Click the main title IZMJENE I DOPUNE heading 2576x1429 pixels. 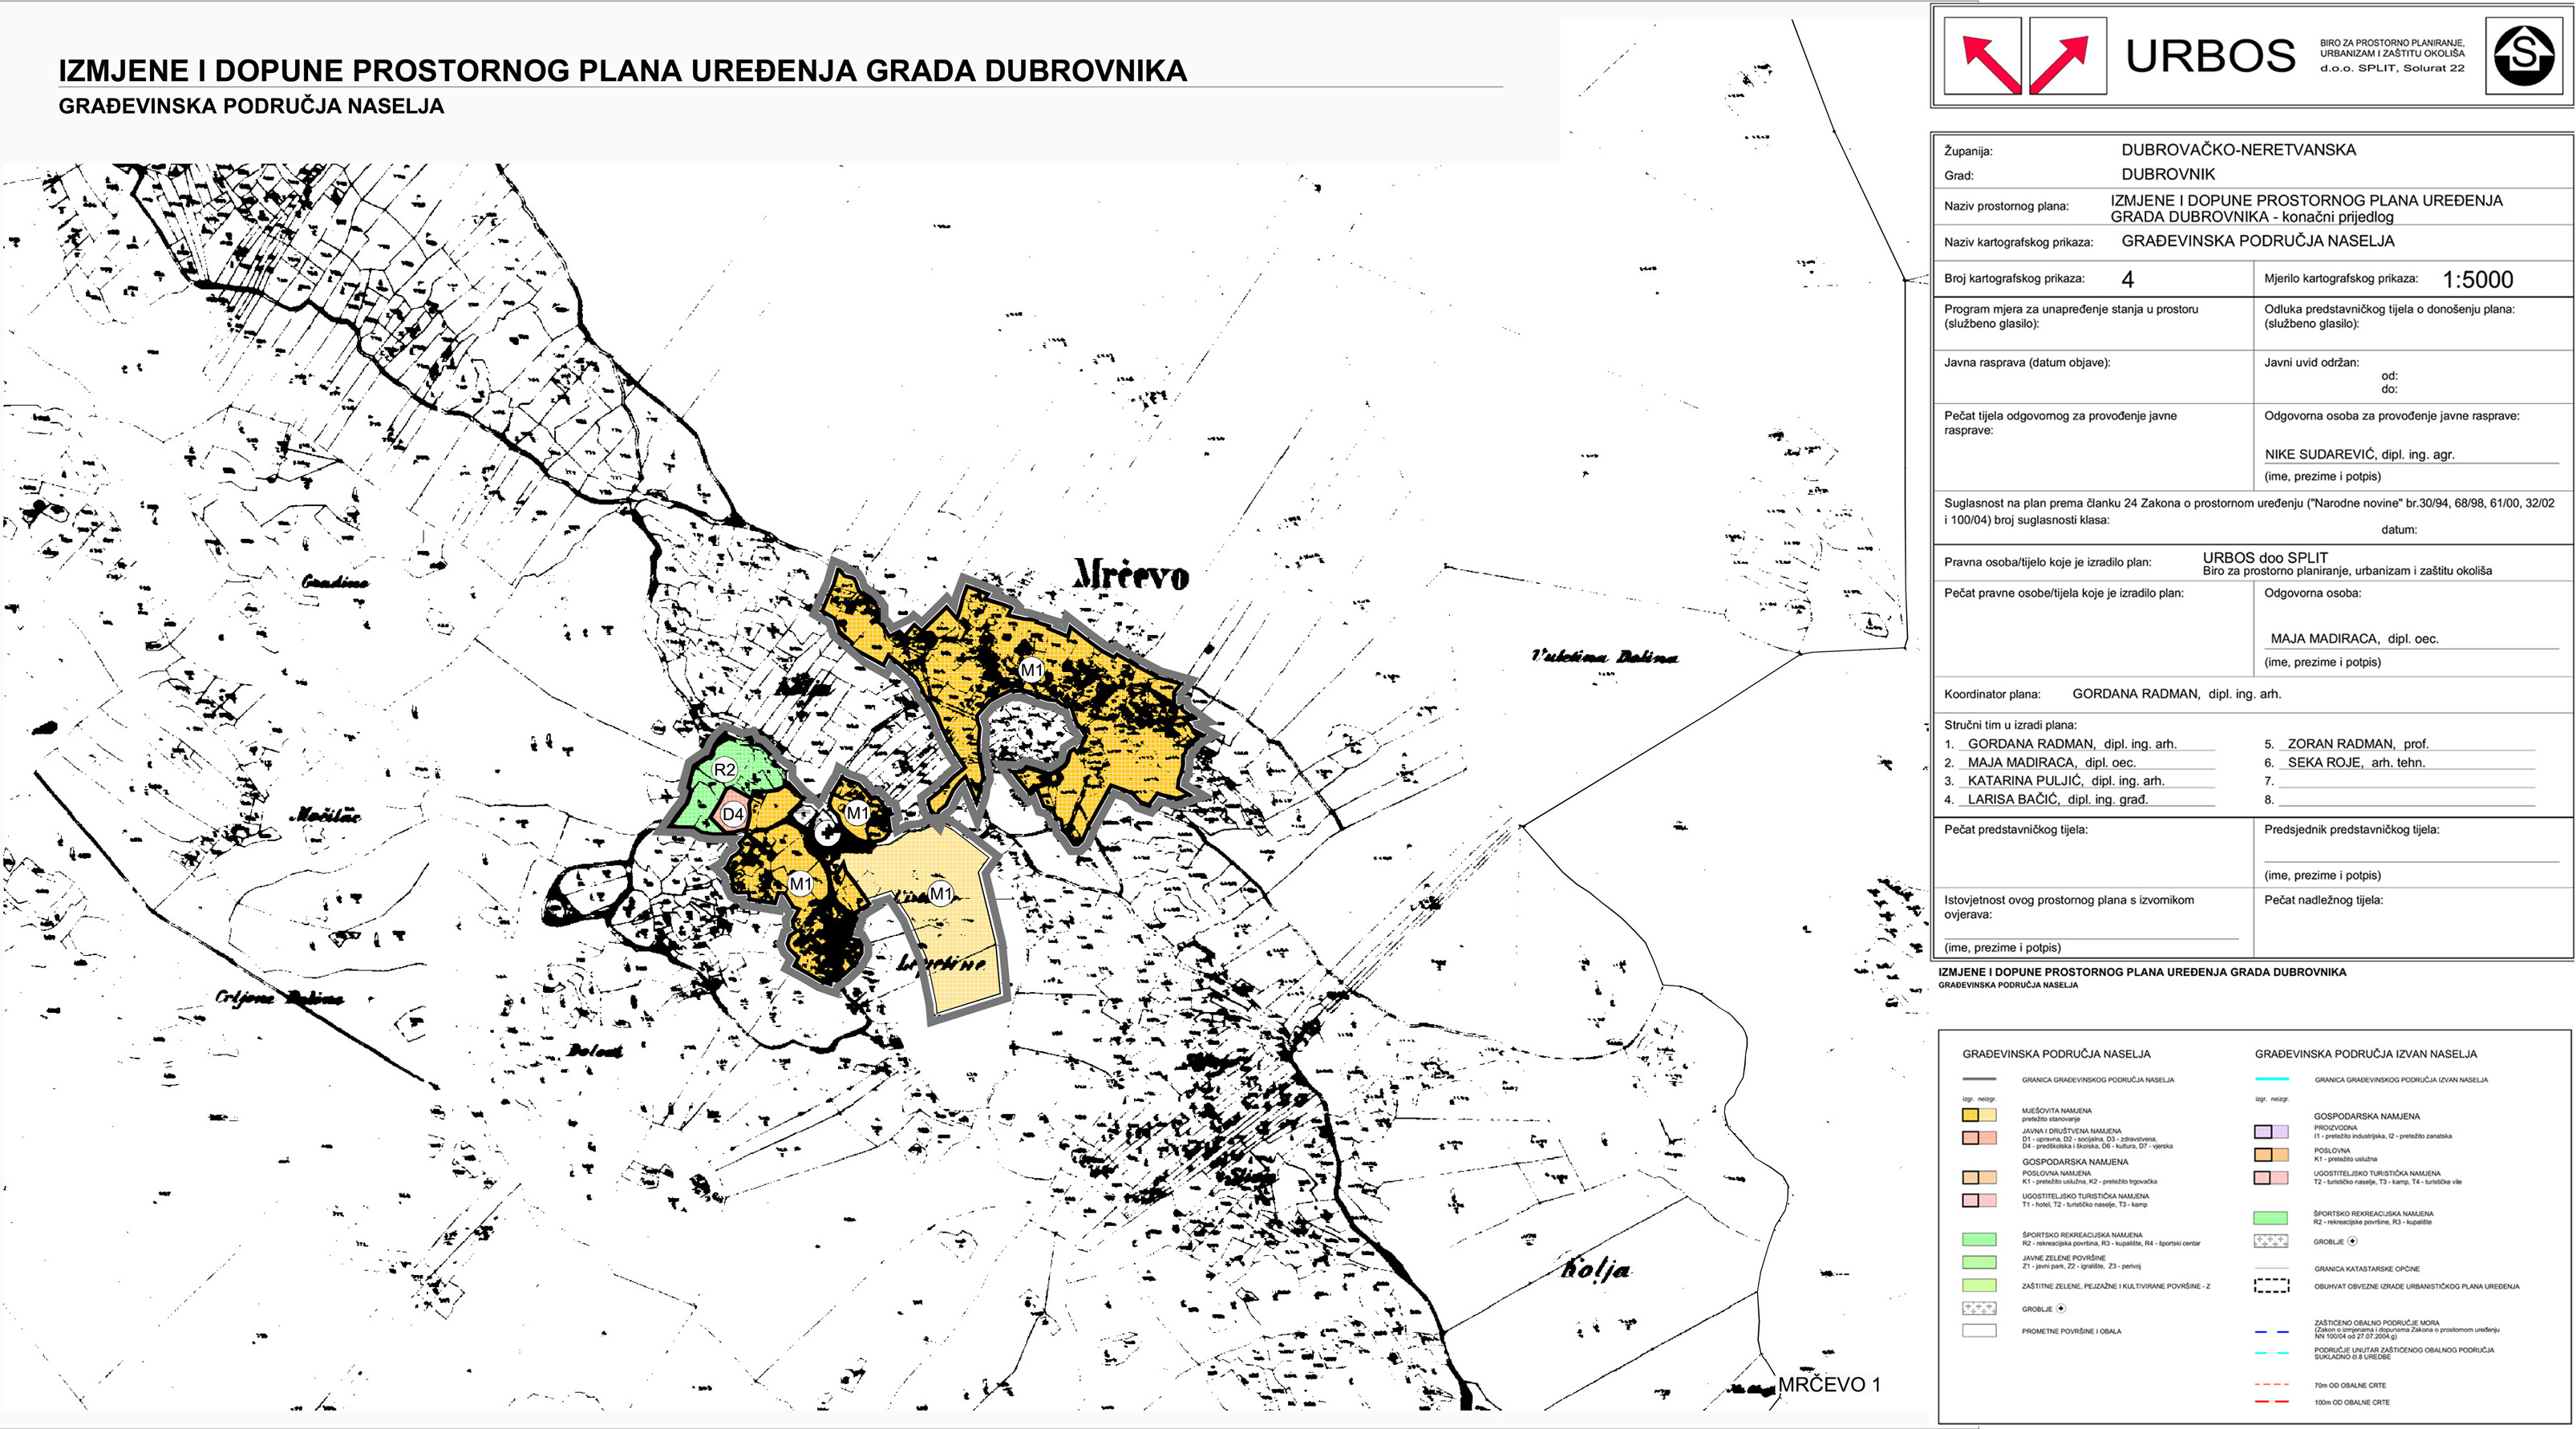pos(622,71)
